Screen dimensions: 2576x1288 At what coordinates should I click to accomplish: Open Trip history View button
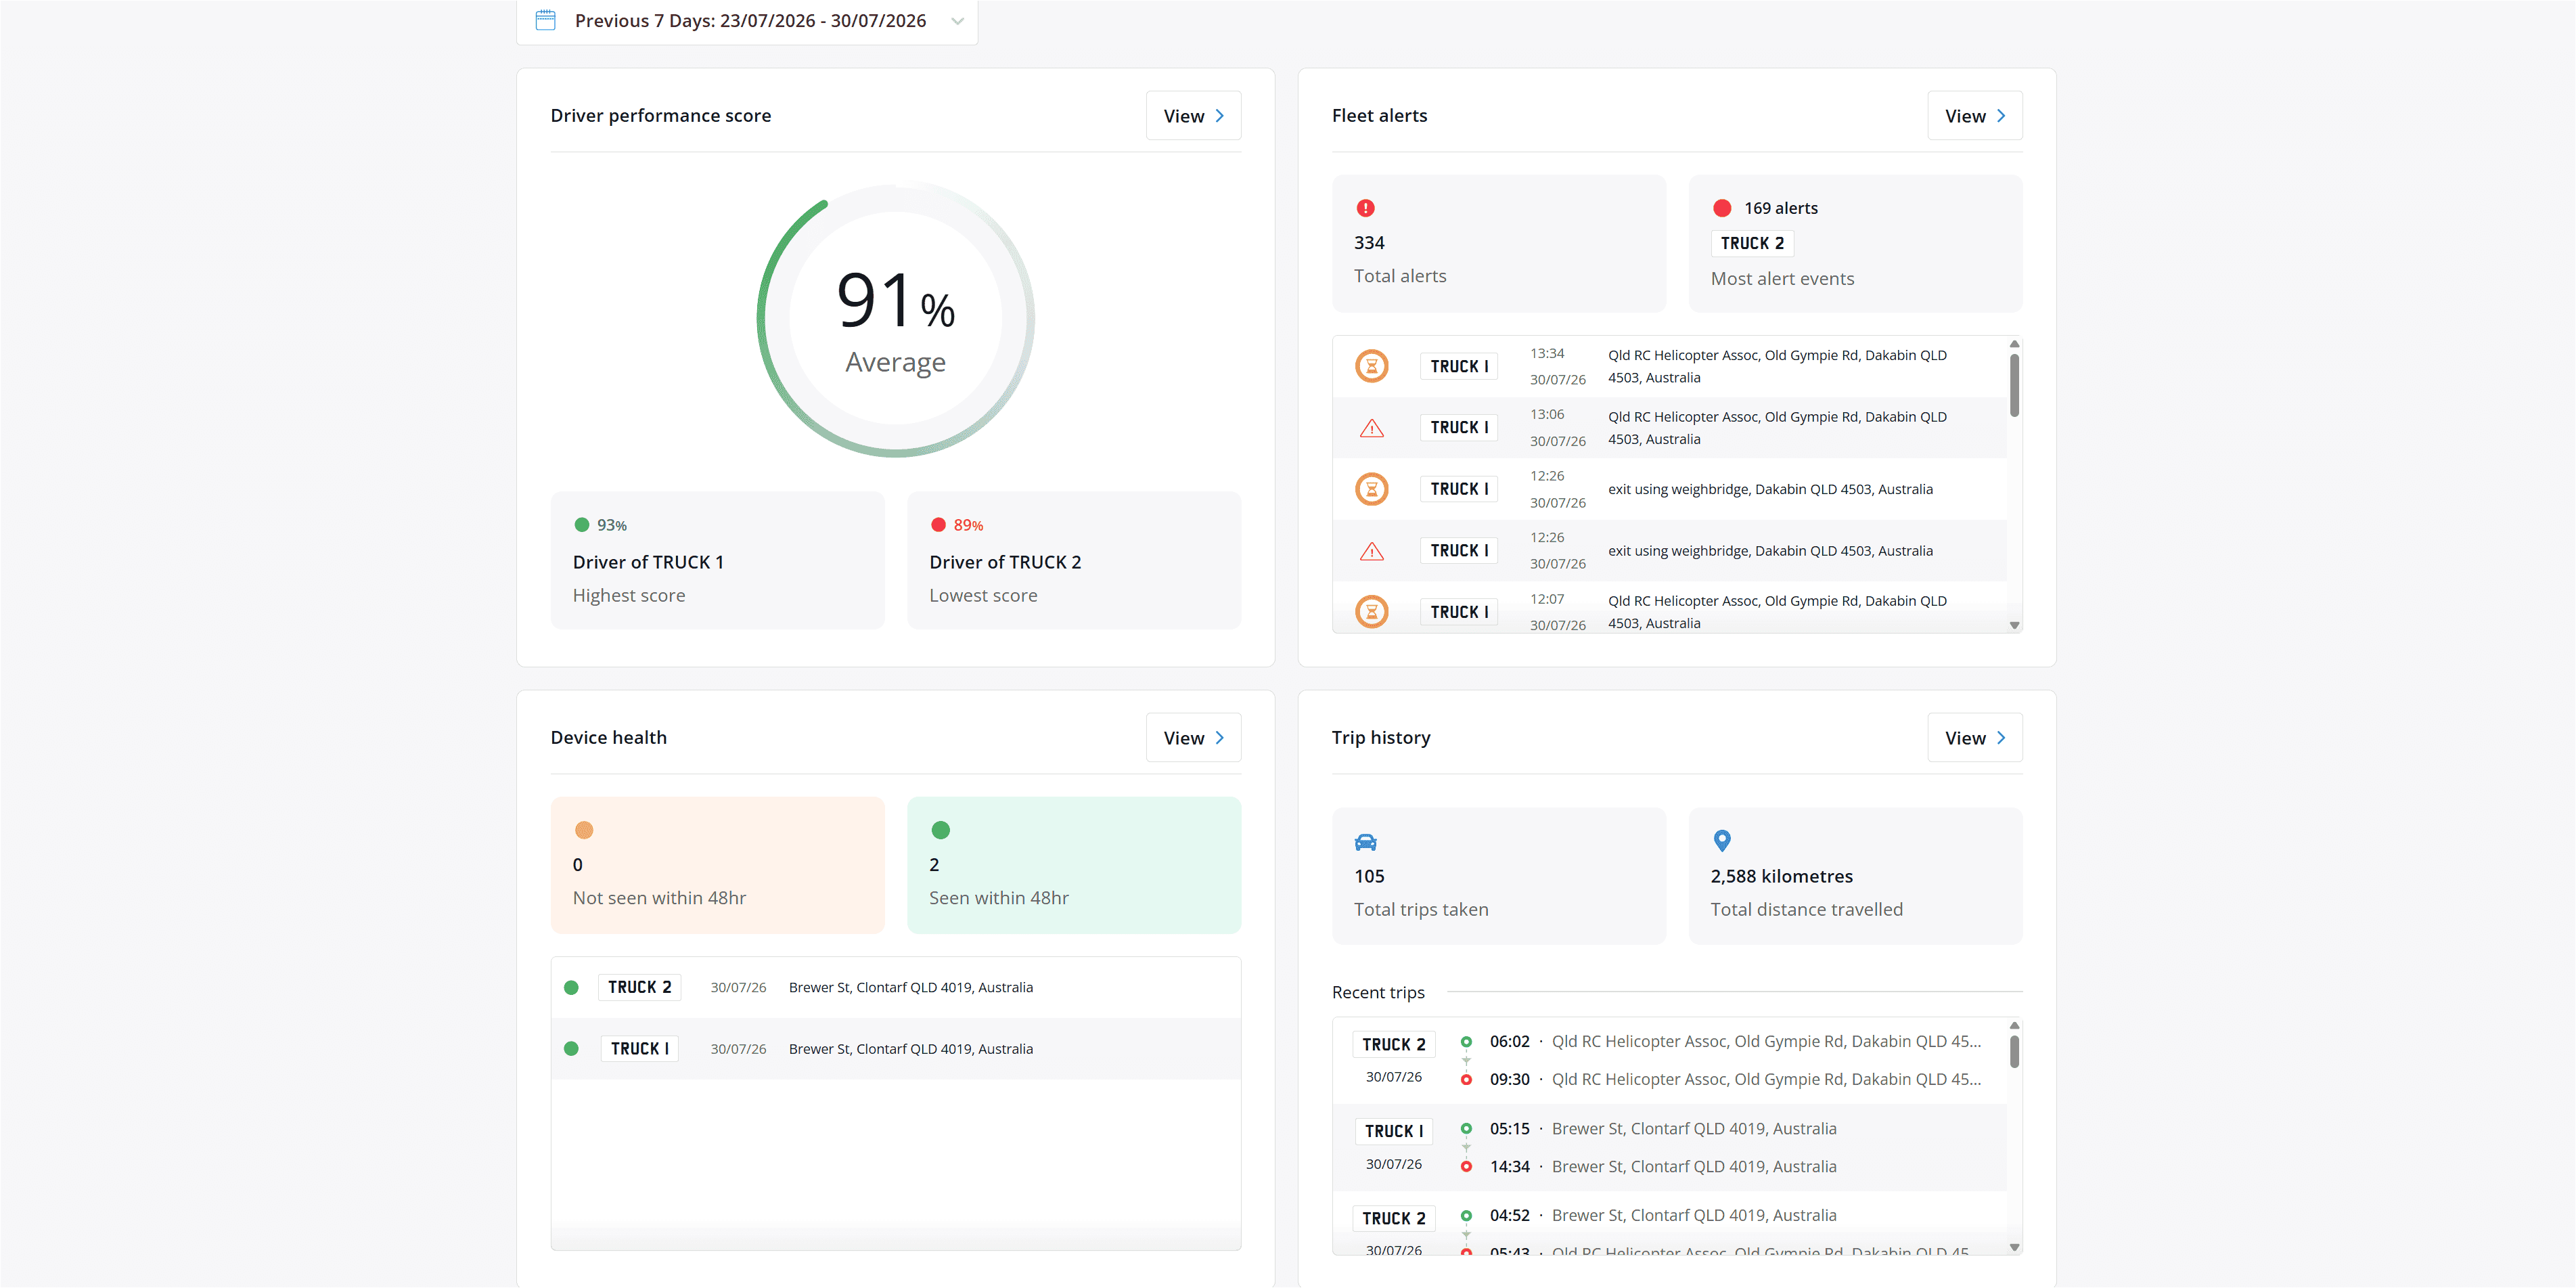click(1974, 738)
